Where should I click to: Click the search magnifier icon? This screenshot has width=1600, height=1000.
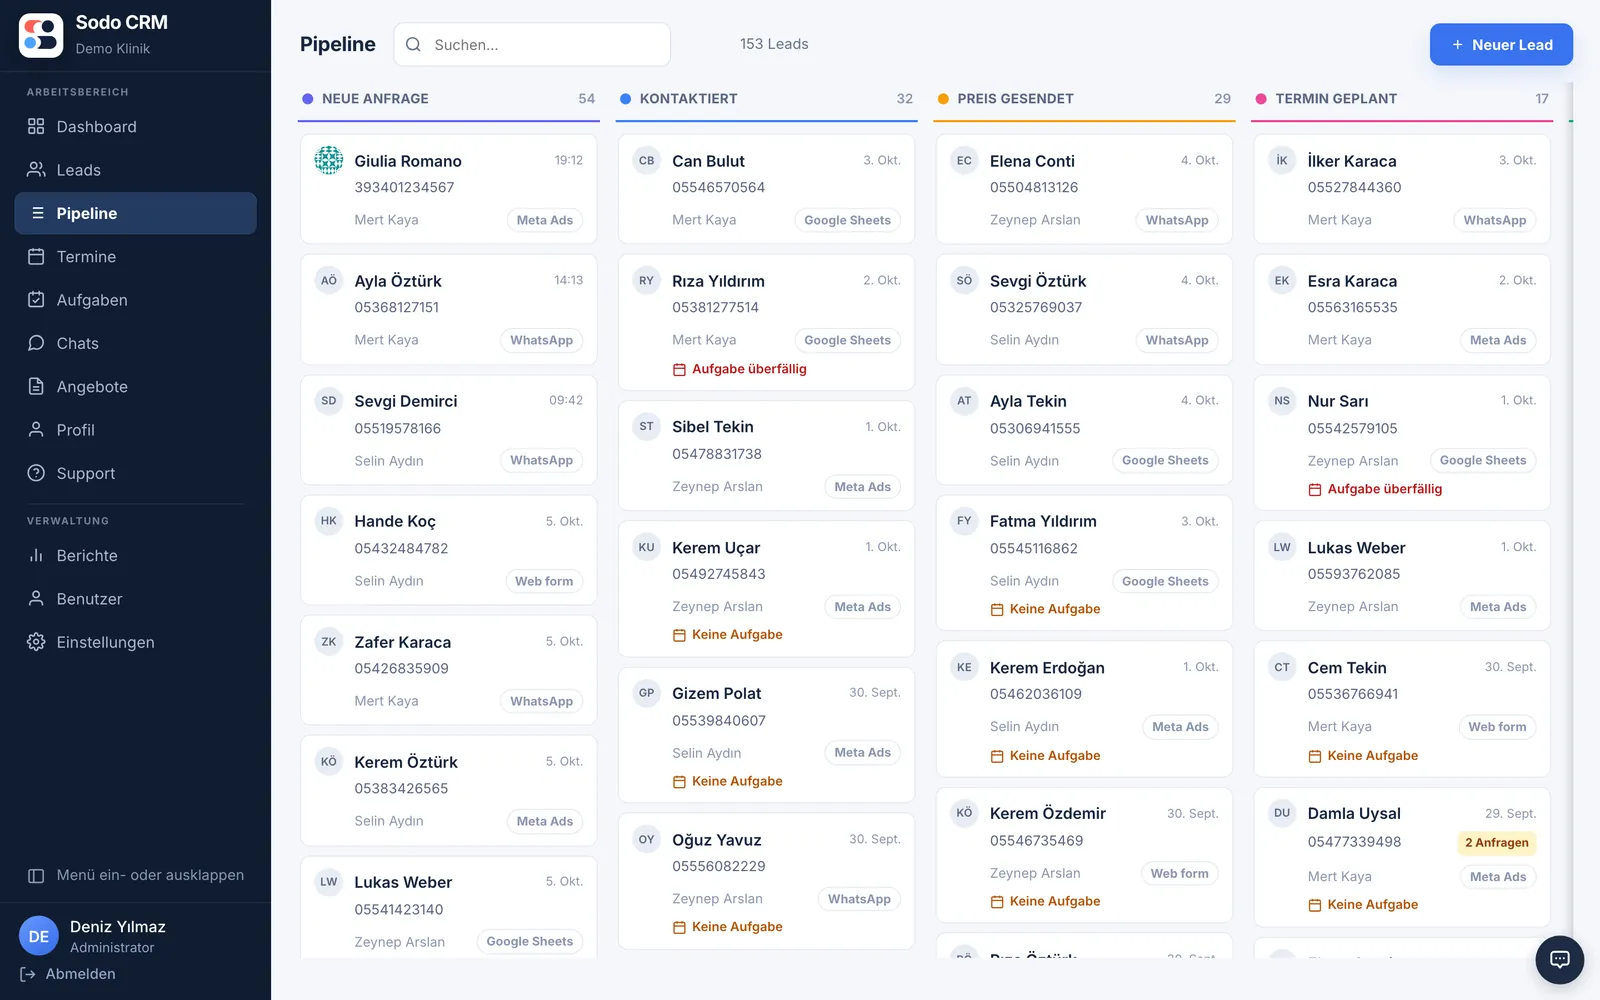[413, 44]
